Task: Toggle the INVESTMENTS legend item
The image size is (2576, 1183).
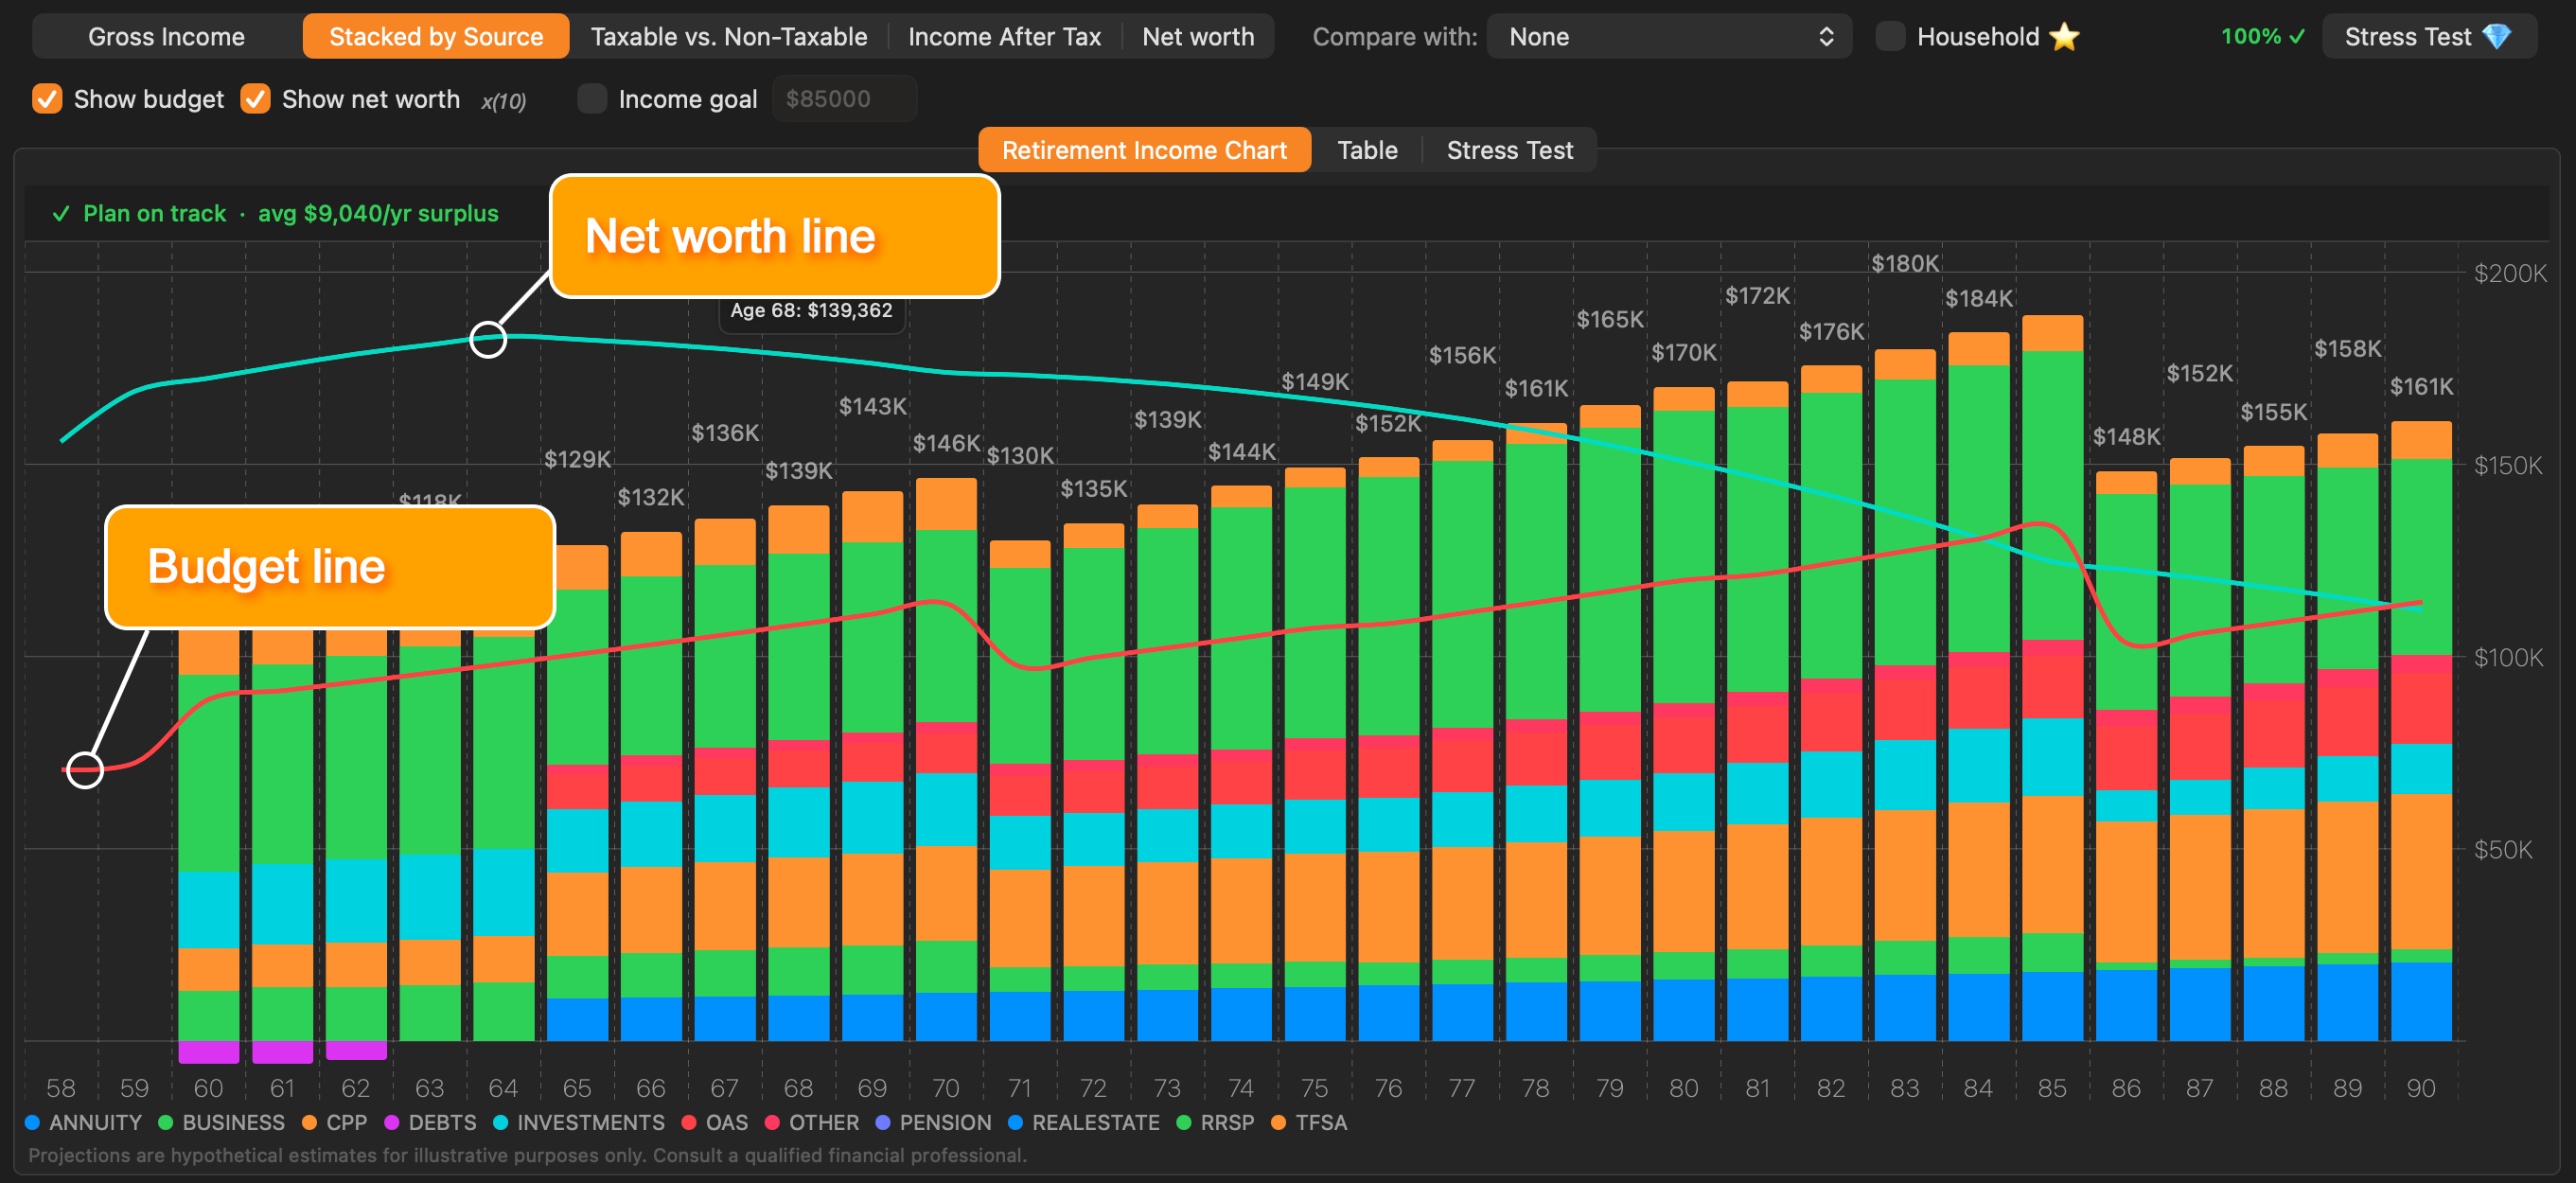Action: click(578, 1123)
